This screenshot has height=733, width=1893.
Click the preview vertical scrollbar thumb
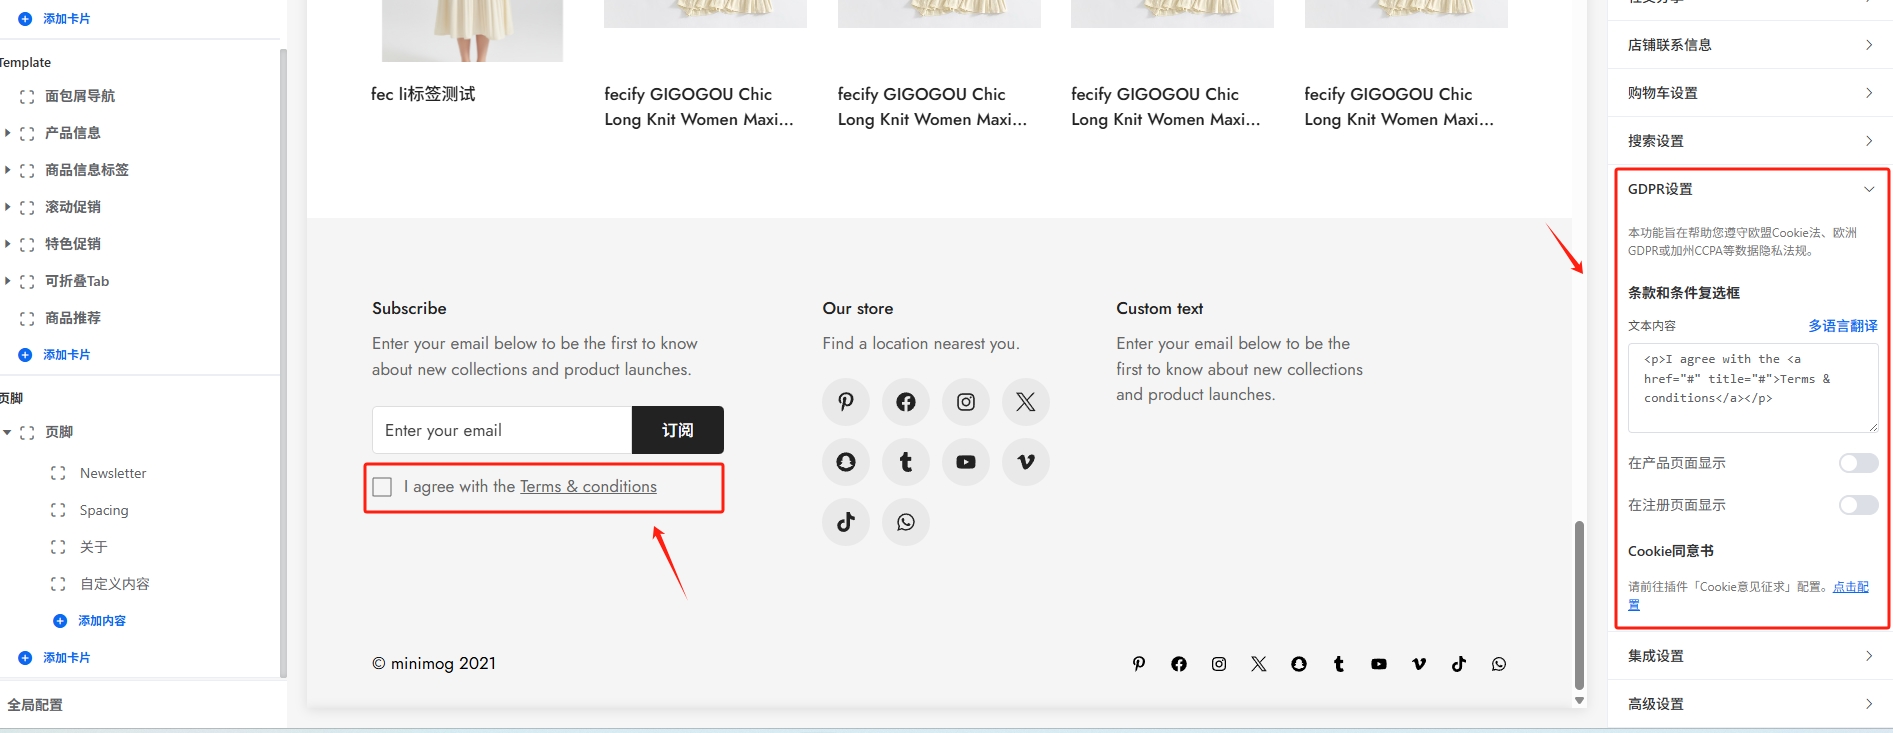tap(1579, 603)
